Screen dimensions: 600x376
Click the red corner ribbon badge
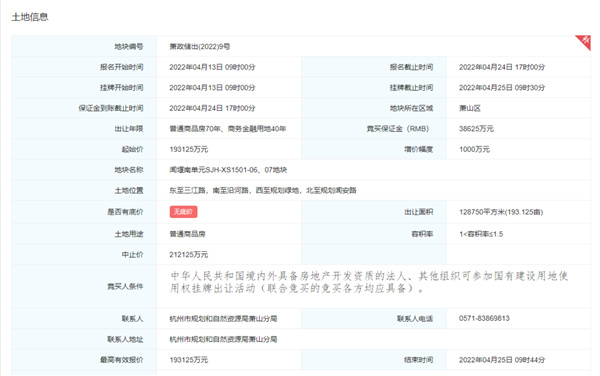click(x=585, y=41)
